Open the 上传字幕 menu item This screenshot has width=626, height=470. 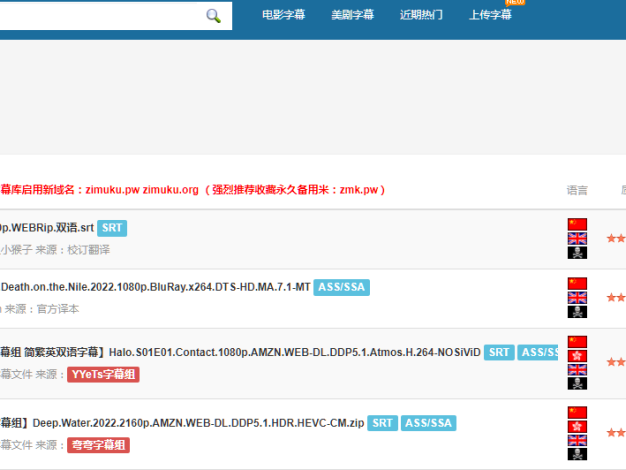[490, 15]
